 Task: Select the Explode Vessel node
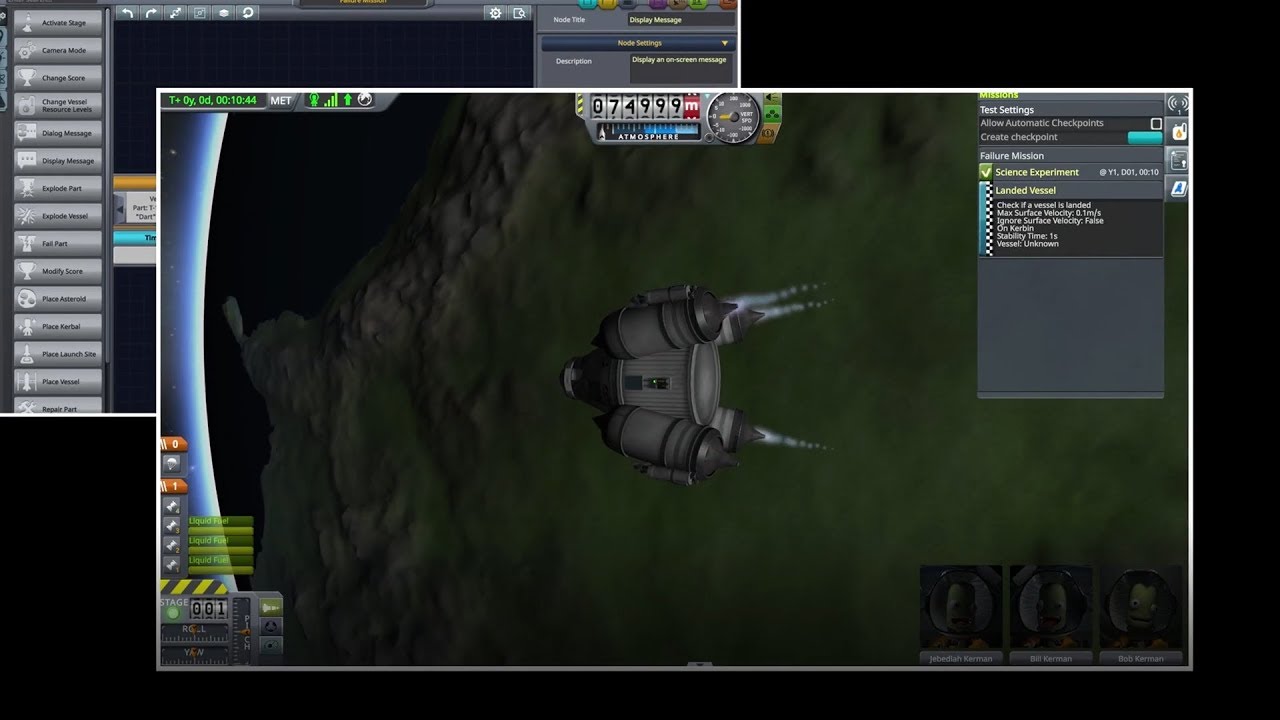(x=58, y=216)
